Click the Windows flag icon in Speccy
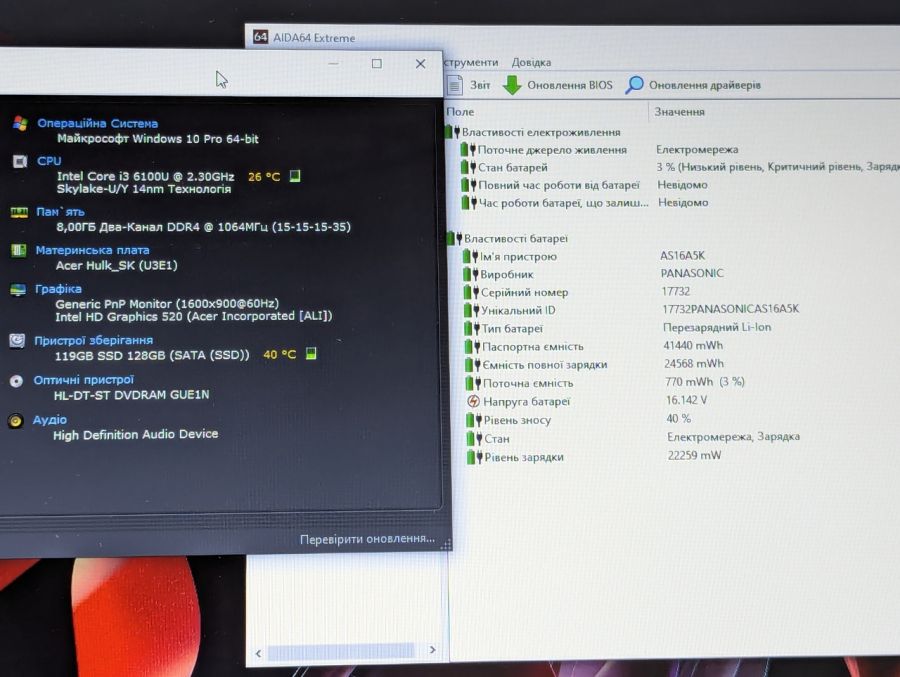Image resolution: width=900 pixels, height=677 pixels. point(20,123)
